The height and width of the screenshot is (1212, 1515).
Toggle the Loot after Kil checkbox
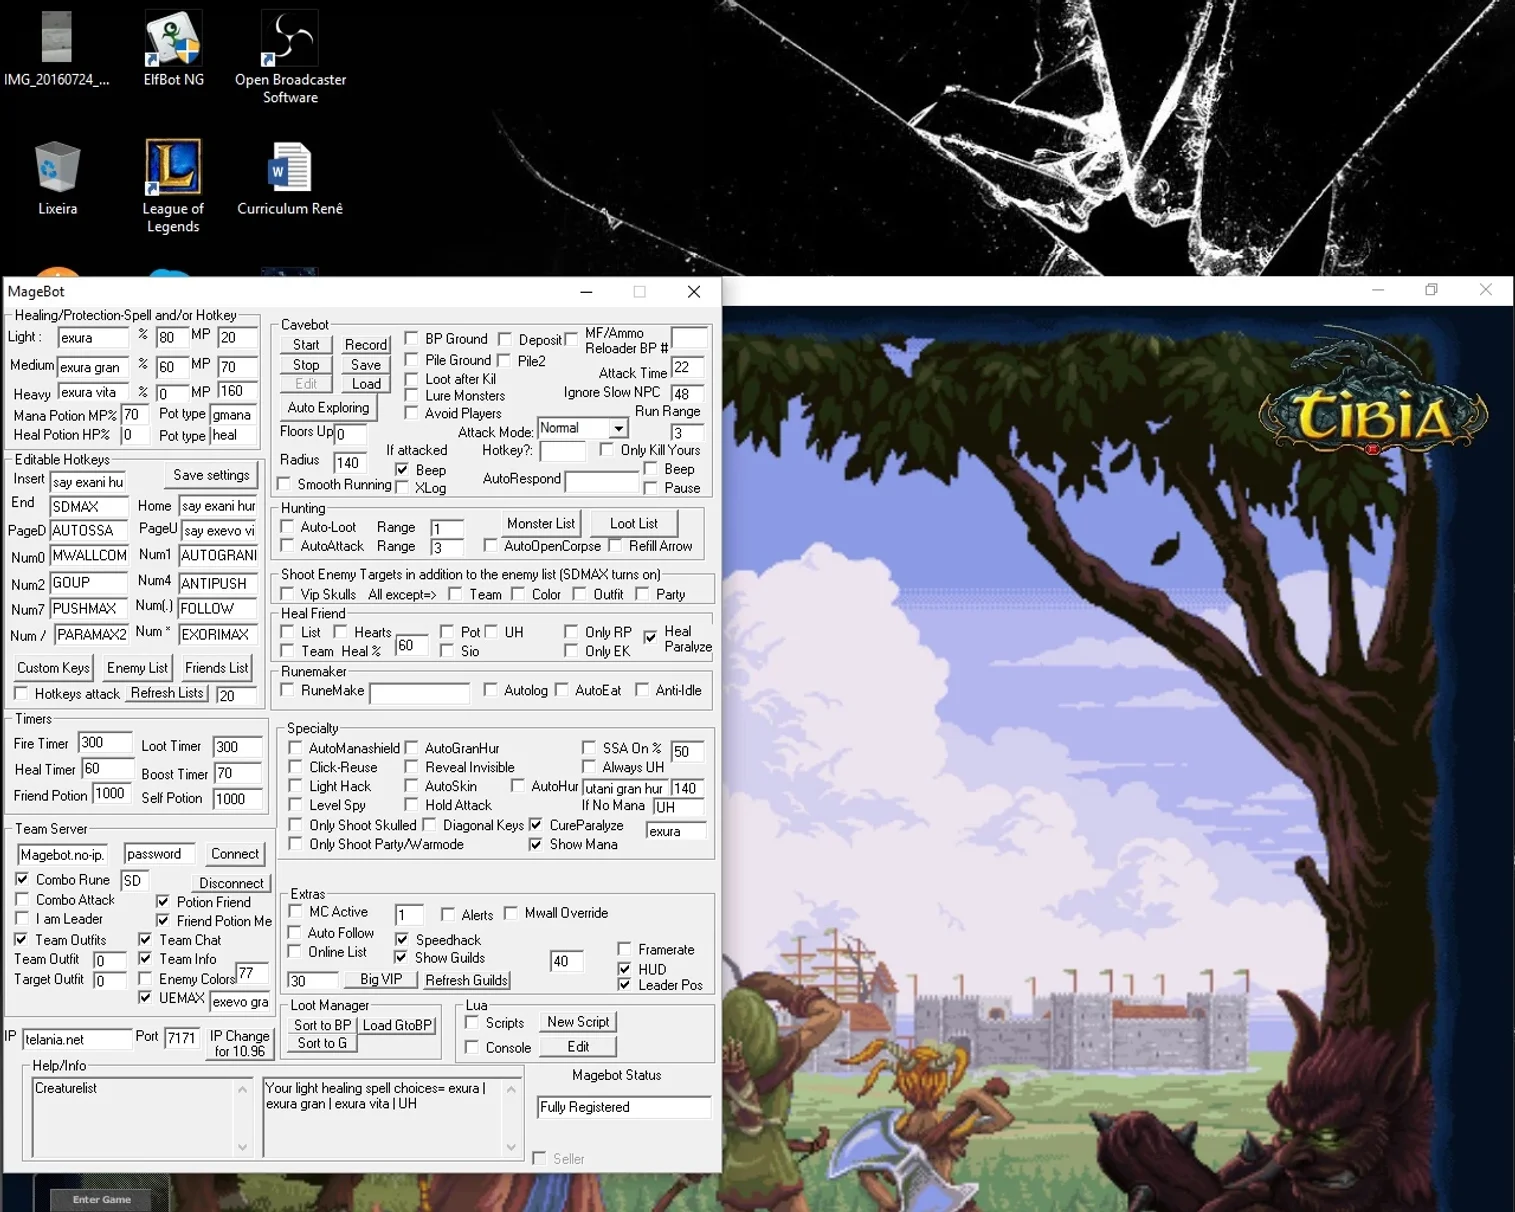(412, 379)
